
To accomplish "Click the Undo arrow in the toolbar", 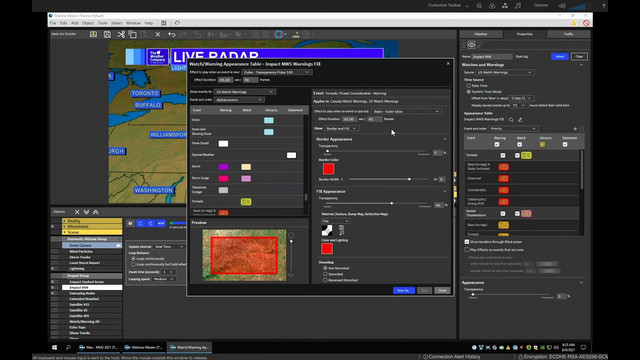I will pyautogui.click(x=171, y=35).
